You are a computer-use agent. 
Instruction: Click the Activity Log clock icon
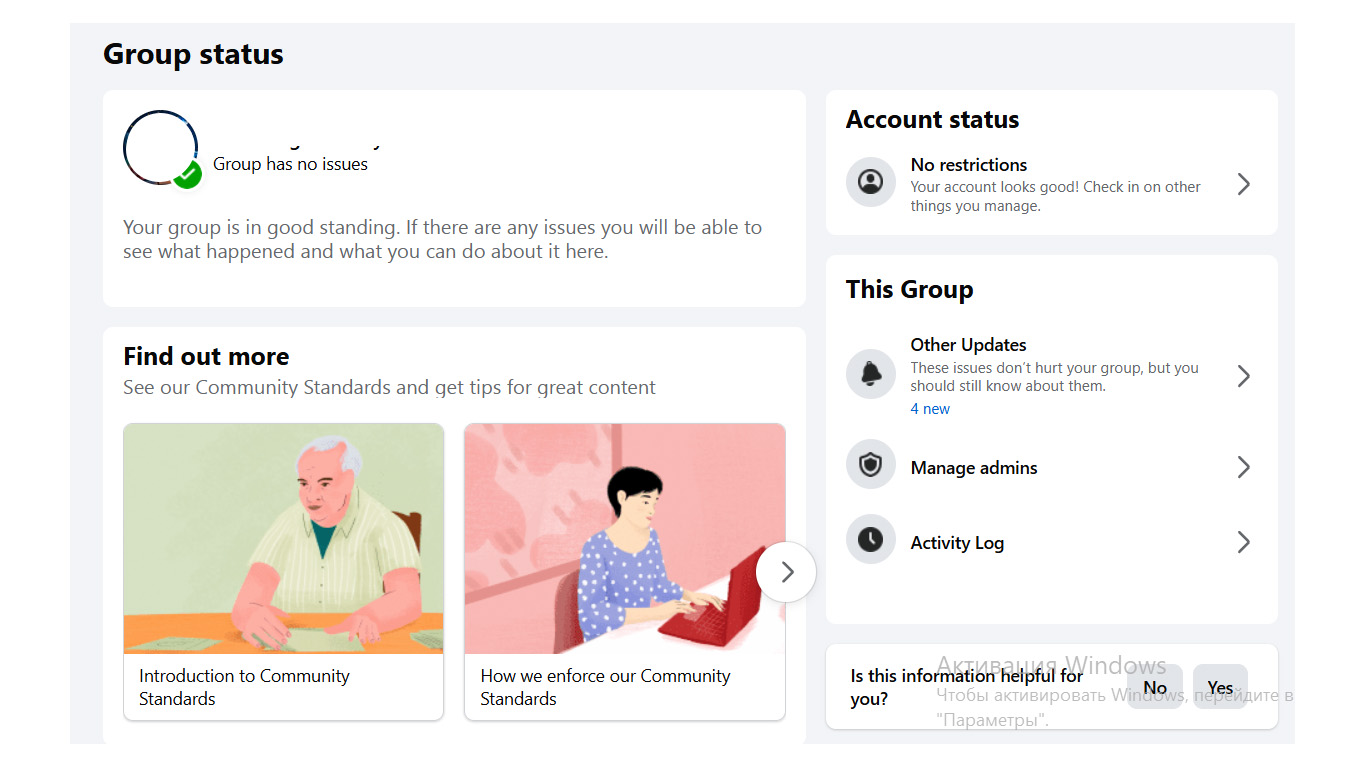click(871, 540)
